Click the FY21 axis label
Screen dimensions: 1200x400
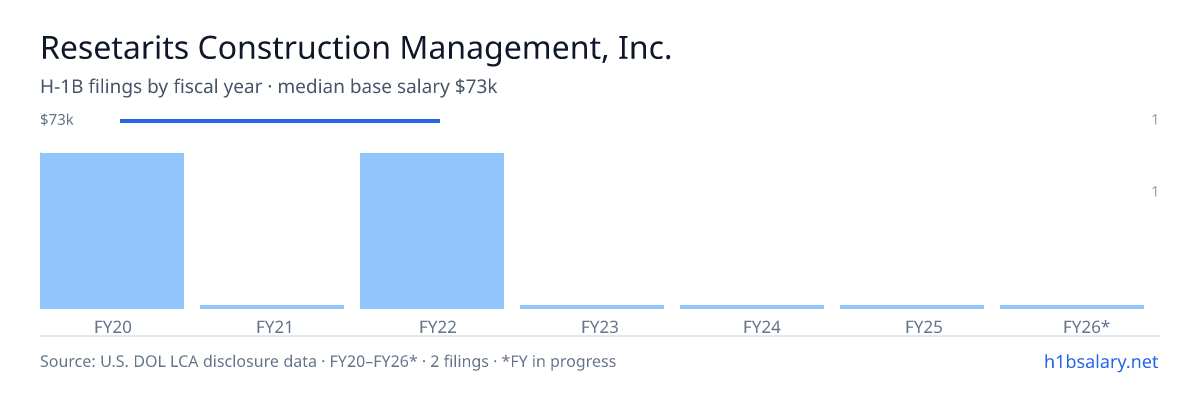pos(272,326)
